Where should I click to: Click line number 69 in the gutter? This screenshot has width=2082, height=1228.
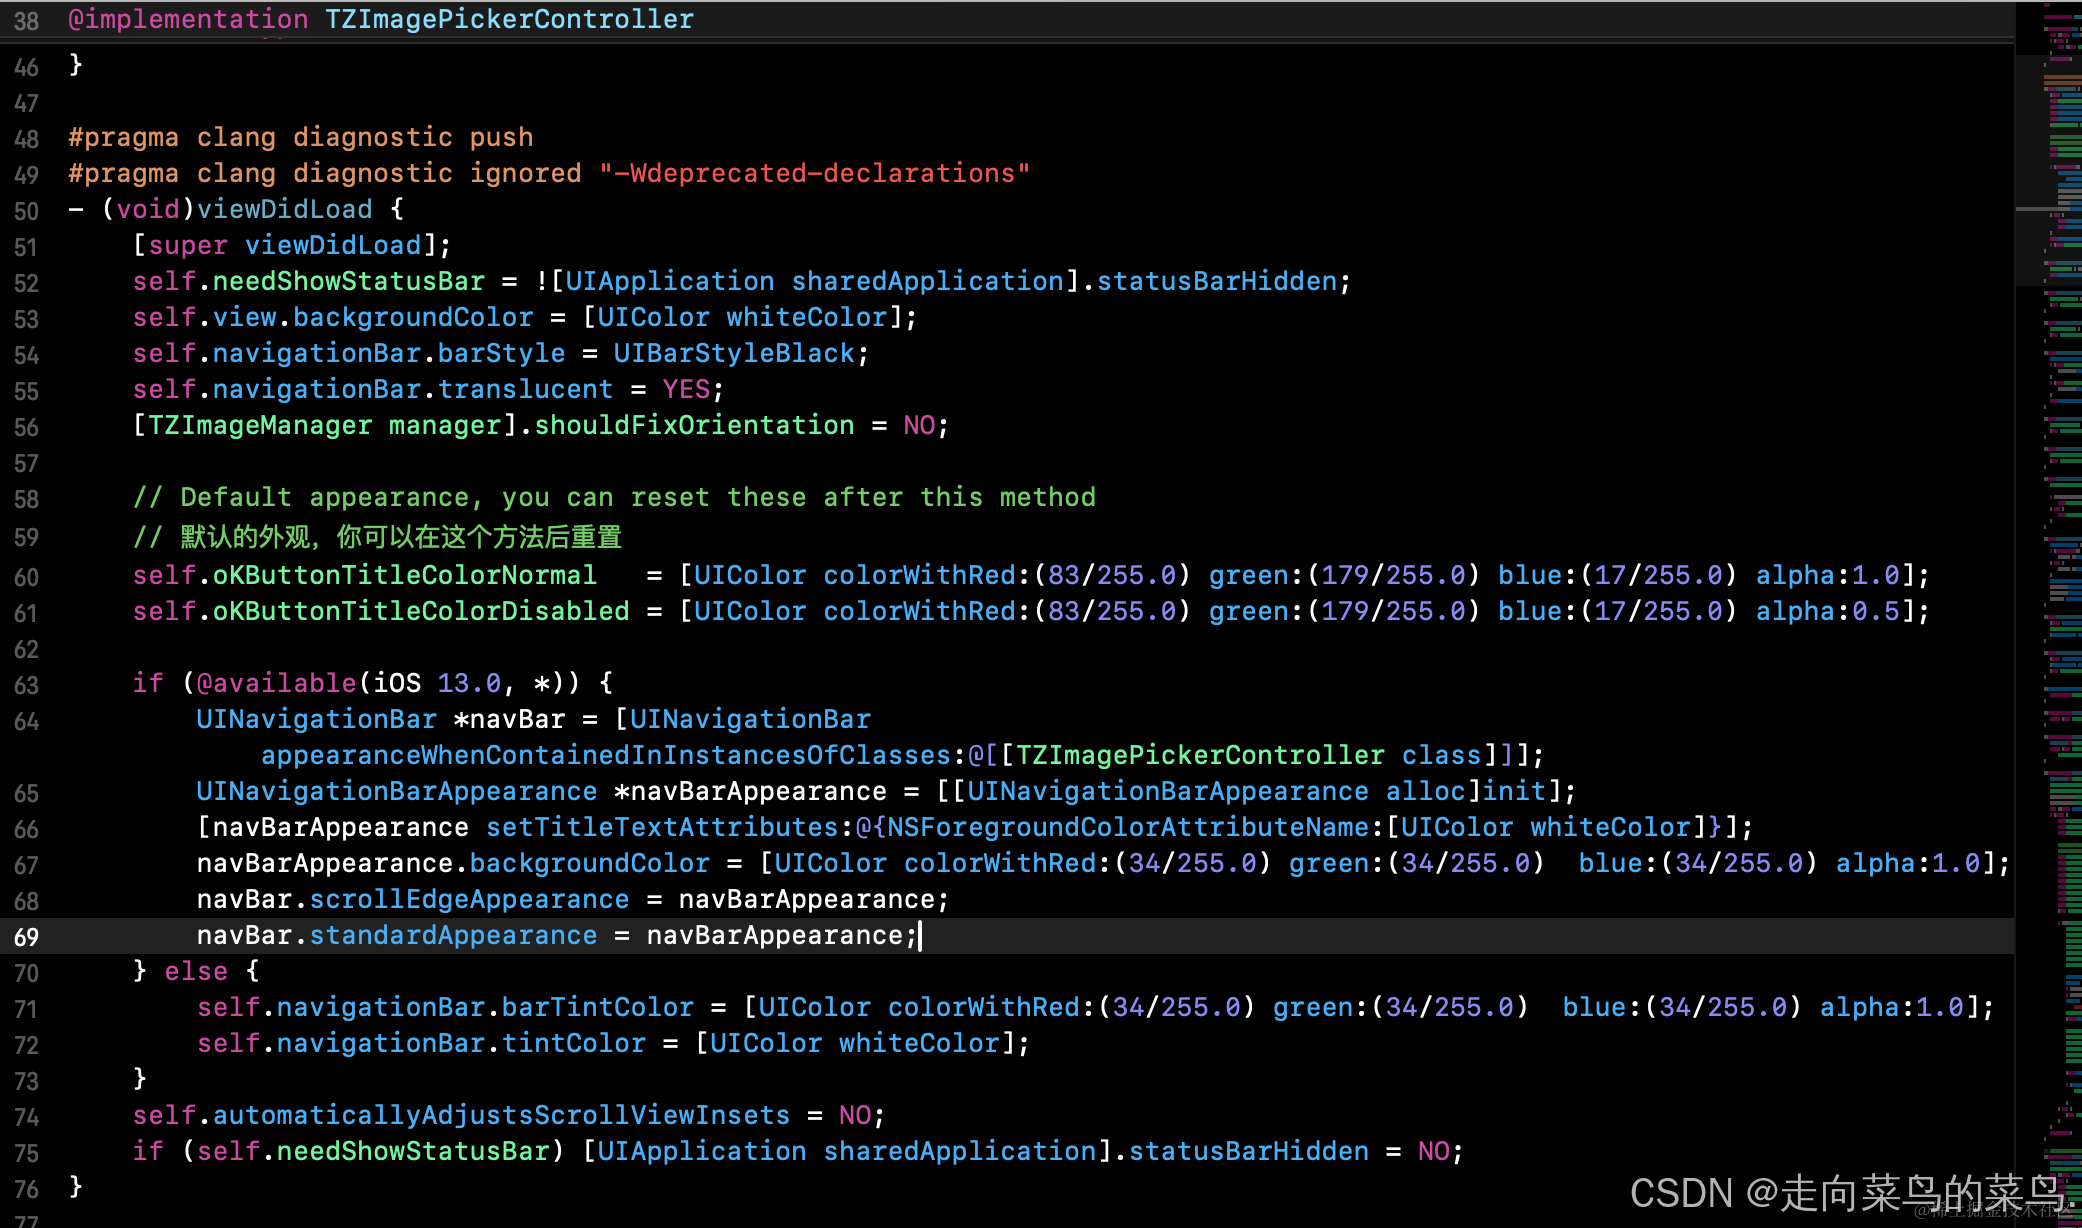[x=27, y=937]
